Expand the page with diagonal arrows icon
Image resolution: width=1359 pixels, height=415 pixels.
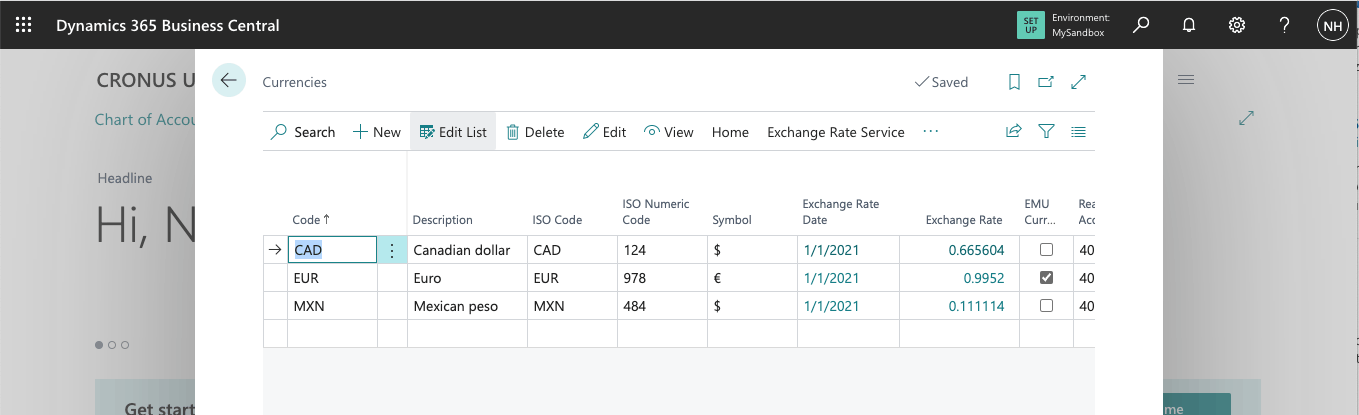[1079, 82]
